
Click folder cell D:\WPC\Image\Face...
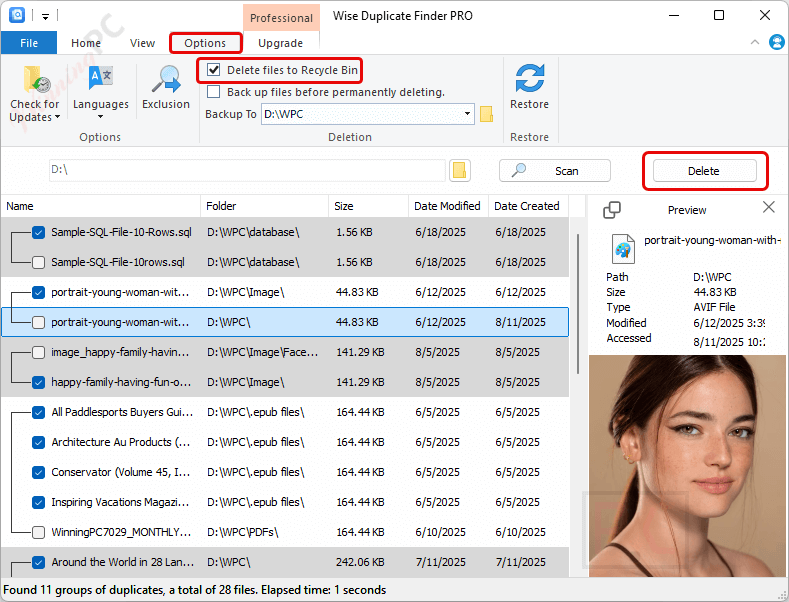pos(262,352)
